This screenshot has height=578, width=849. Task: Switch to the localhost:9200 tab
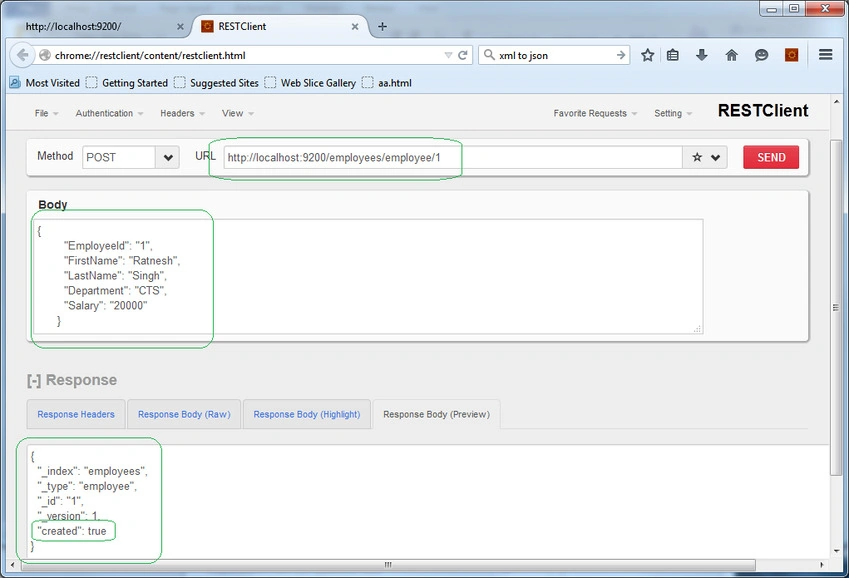[x=97, y=26]
